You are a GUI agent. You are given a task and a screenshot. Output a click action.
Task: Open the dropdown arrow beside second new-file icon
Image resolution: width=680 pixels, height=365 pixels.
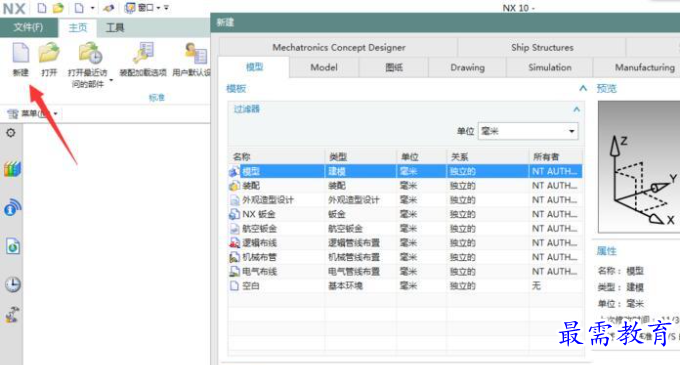[x=92, y=8]
